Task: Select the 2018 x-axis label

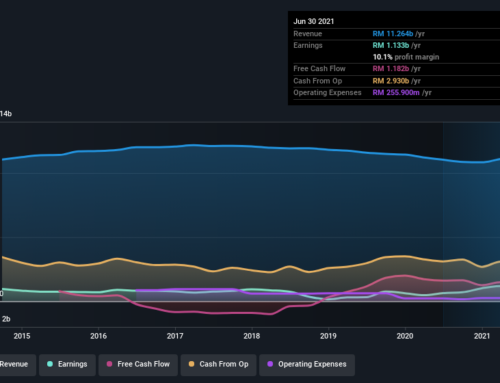Action: (x=252, y=336)
